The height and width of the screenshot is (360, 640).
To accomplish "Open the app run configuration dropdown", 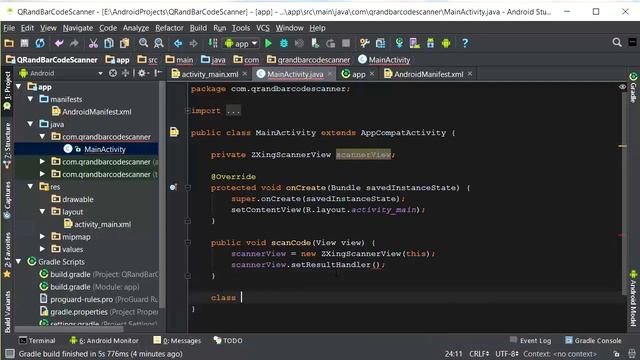I will 241,43.
